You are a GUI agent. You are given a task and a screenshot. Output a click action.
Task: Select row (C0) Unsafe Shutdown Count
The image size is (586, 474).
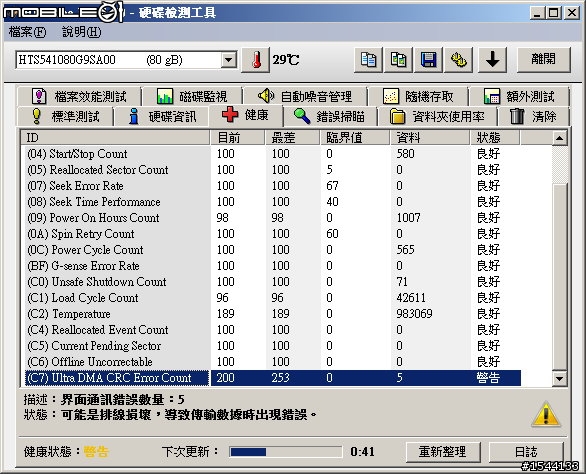[x=273, y=282]
